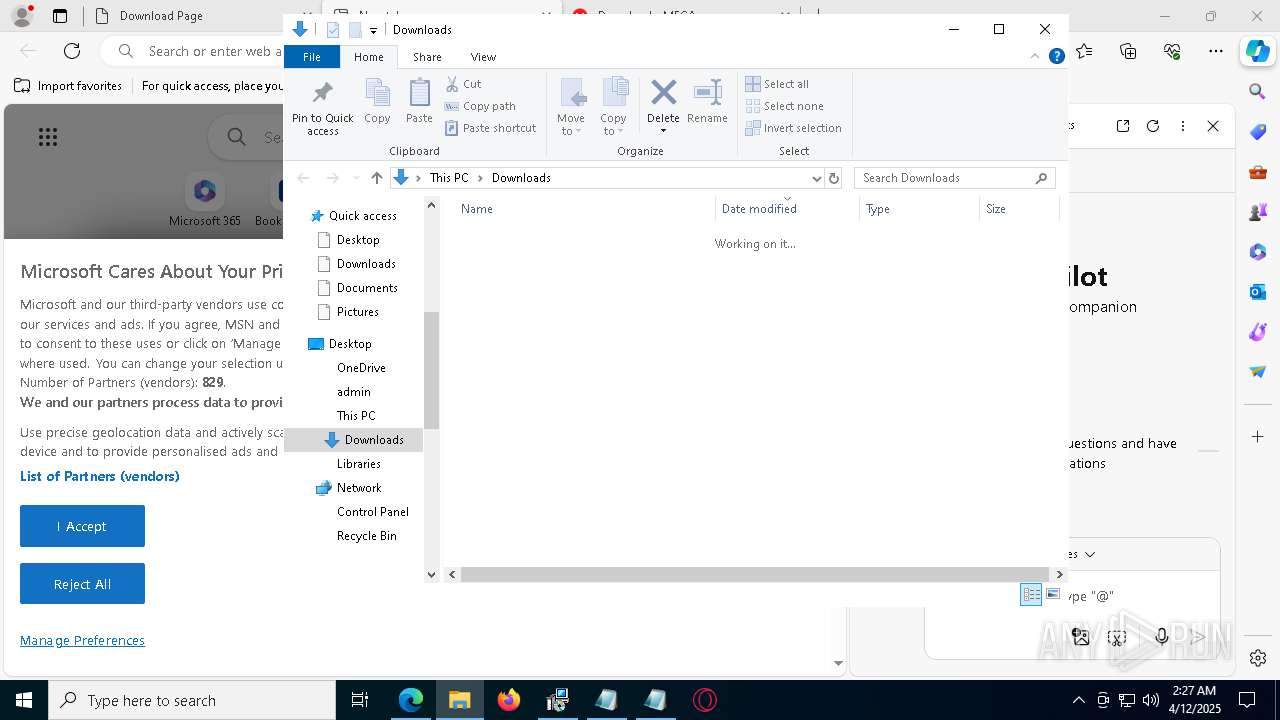Click This PC in address breadcrumb
The image size is (1280, 720).
coord(449,178)
